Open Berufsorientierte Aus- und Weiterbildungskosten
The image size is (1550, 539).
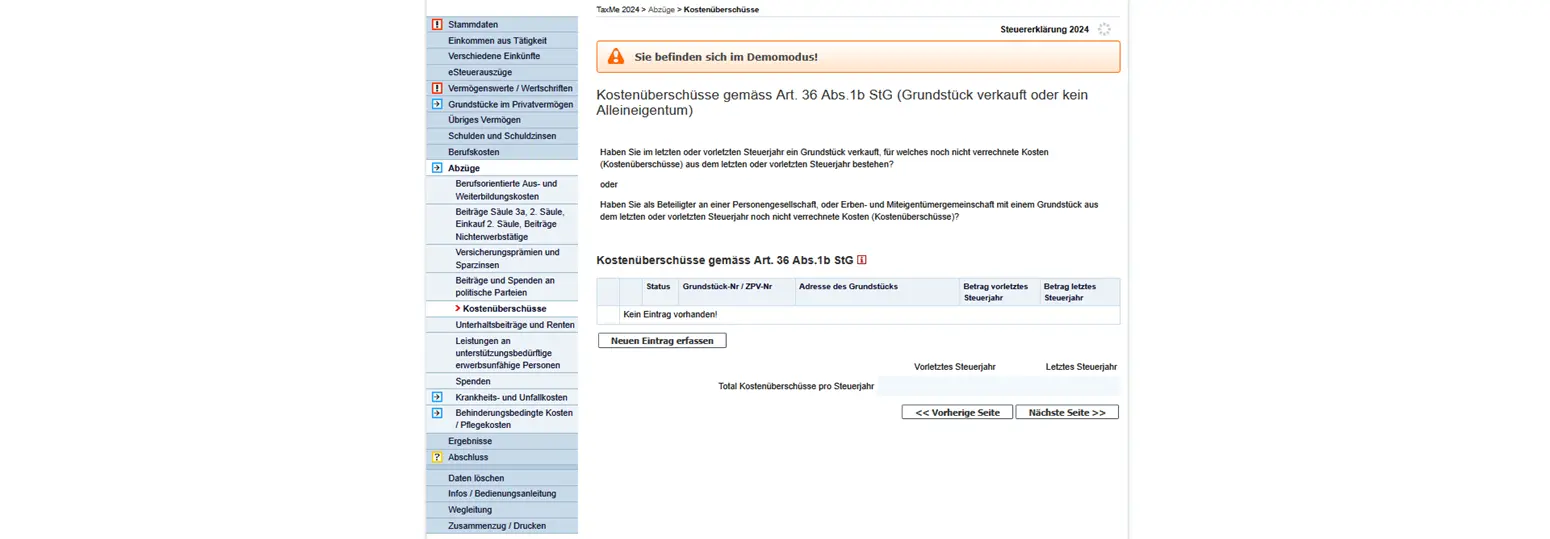[504, 190]
